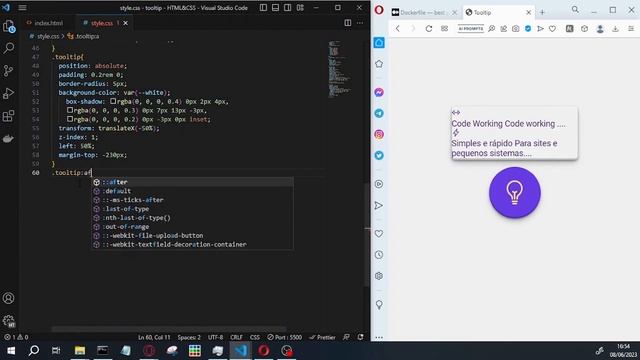Open the color picker for rgba(0, 0, 0, 0.2)
The image size is (640, 360).
(70, 119)
